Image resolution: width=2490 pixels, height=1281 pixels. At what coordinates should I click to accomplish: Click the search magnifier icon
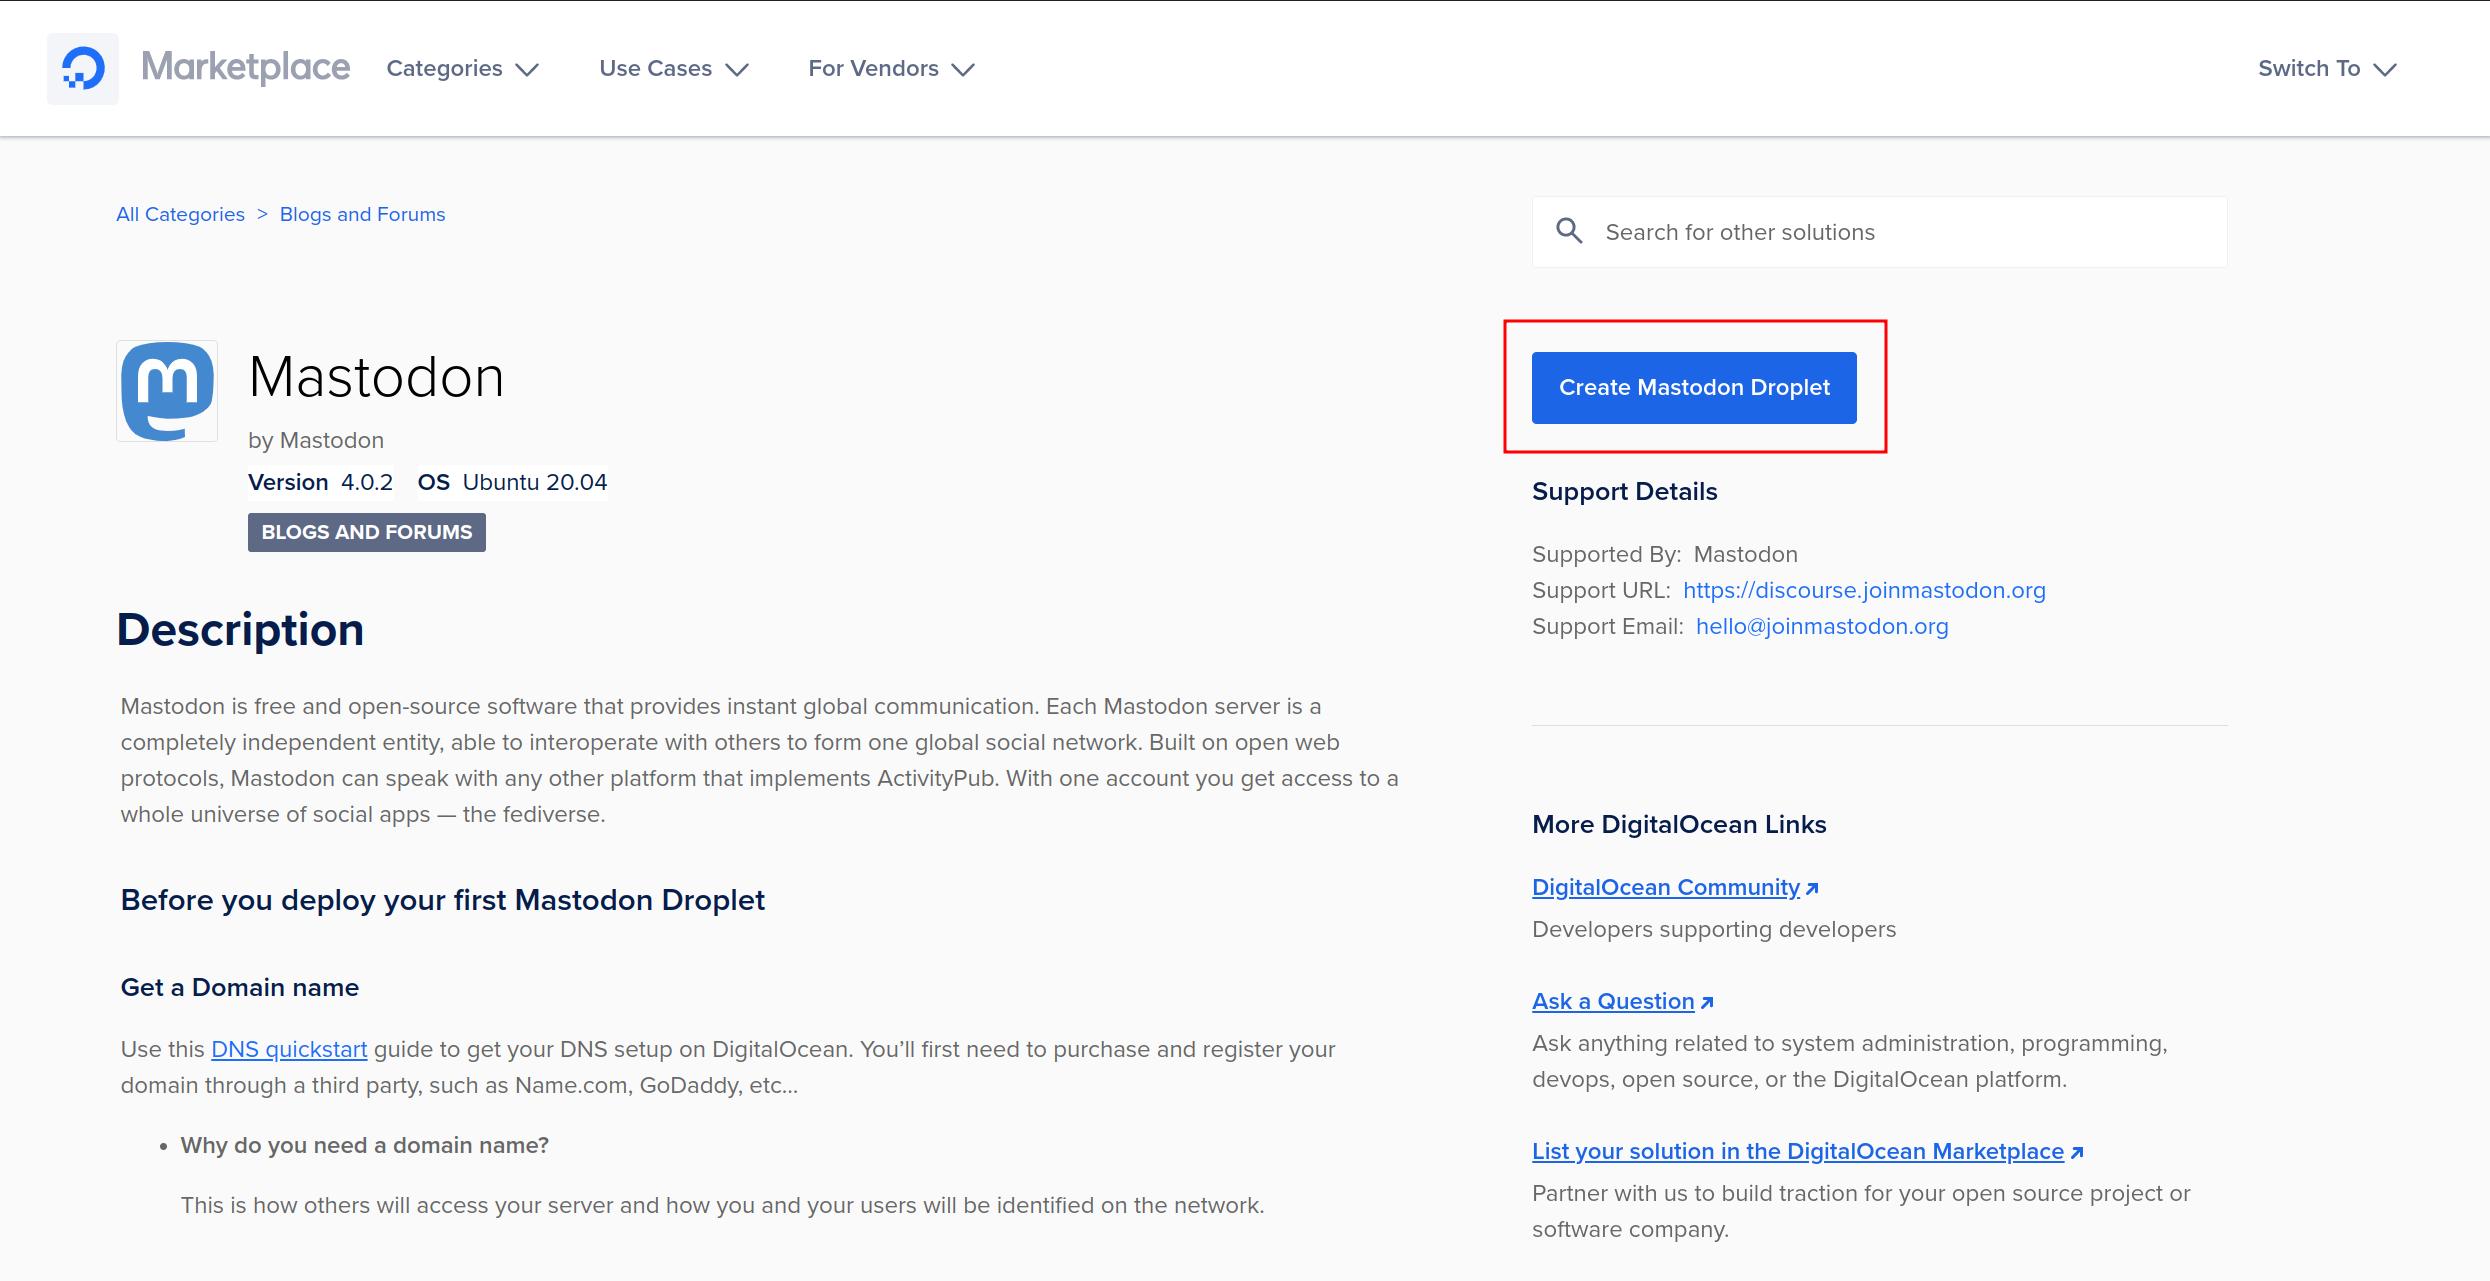[x=1569, y=232]
